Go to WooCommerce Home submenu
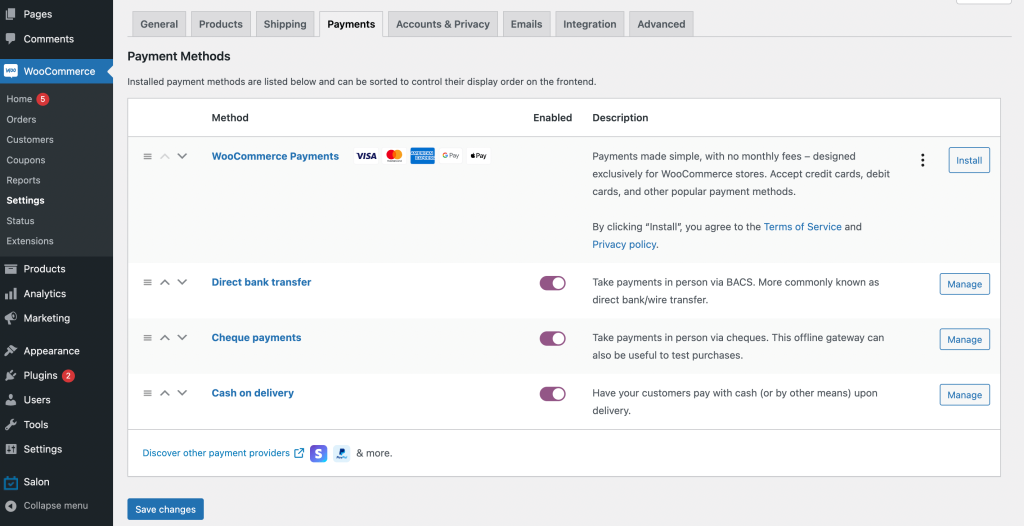Viewport: 1024px width, 526px height. coord(19,99)
